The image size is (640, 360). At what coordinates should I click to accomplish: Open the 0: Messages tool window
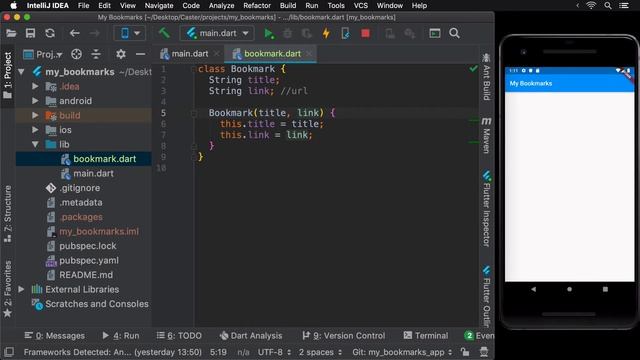pos(55,336)
